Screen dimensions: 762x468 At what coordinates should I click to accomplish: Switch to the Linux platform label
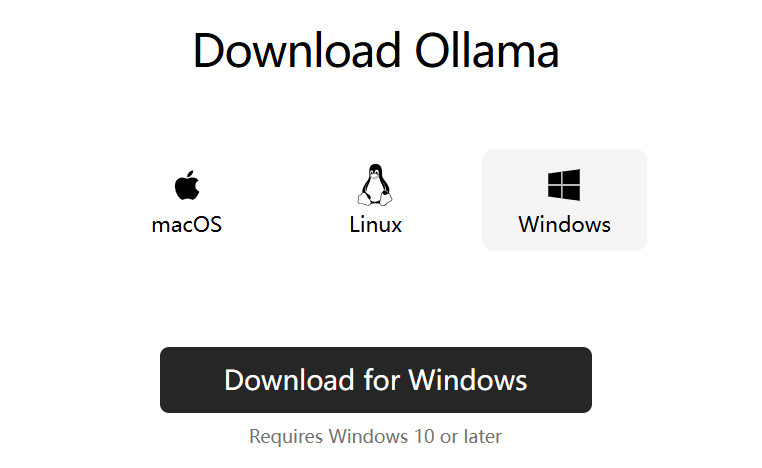click(376, 225)
